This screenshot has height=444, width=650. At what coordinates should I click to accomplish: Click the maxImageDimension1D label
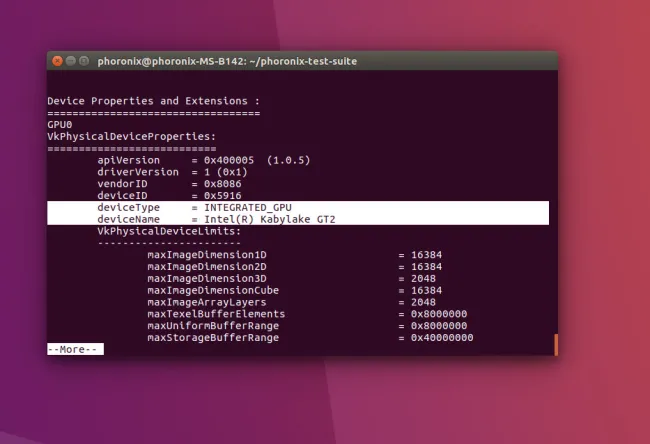pyautogui.click(x=207, y=255)
